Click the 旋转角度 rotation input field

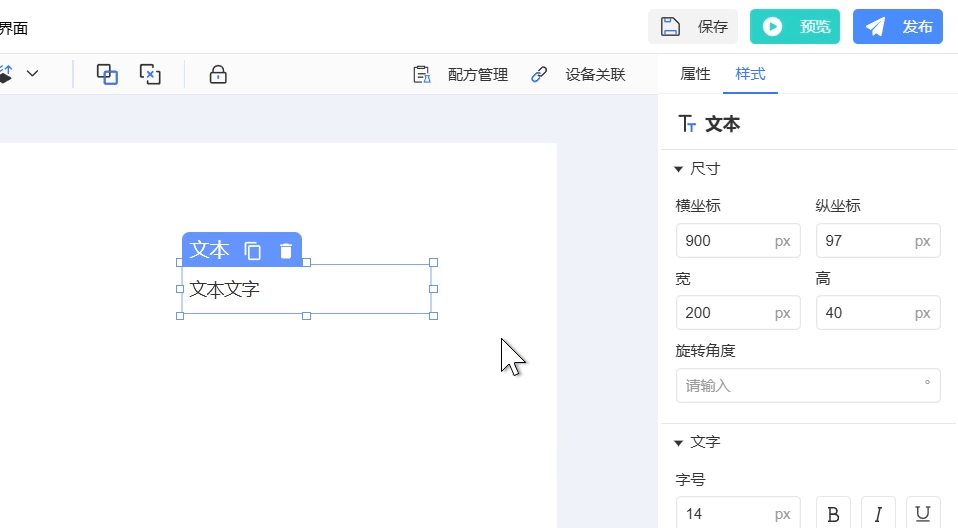tap(800, 385)
